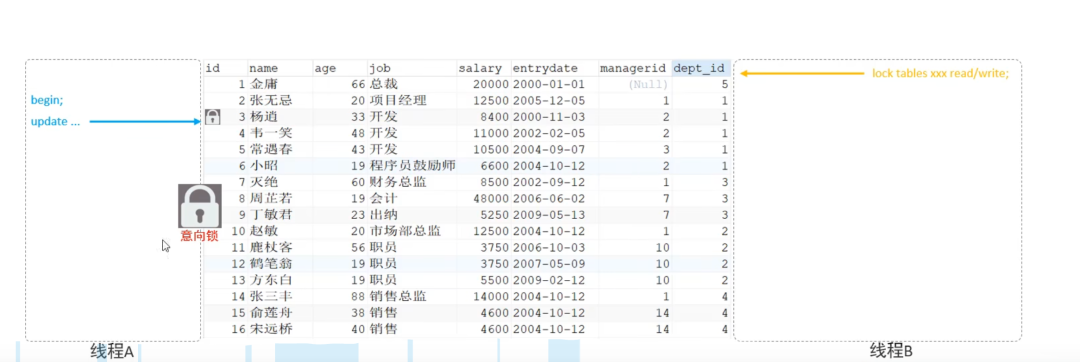Screen dimensions: 1080x362
Task: Click the salary value 10500
Action: pos(490,149)
